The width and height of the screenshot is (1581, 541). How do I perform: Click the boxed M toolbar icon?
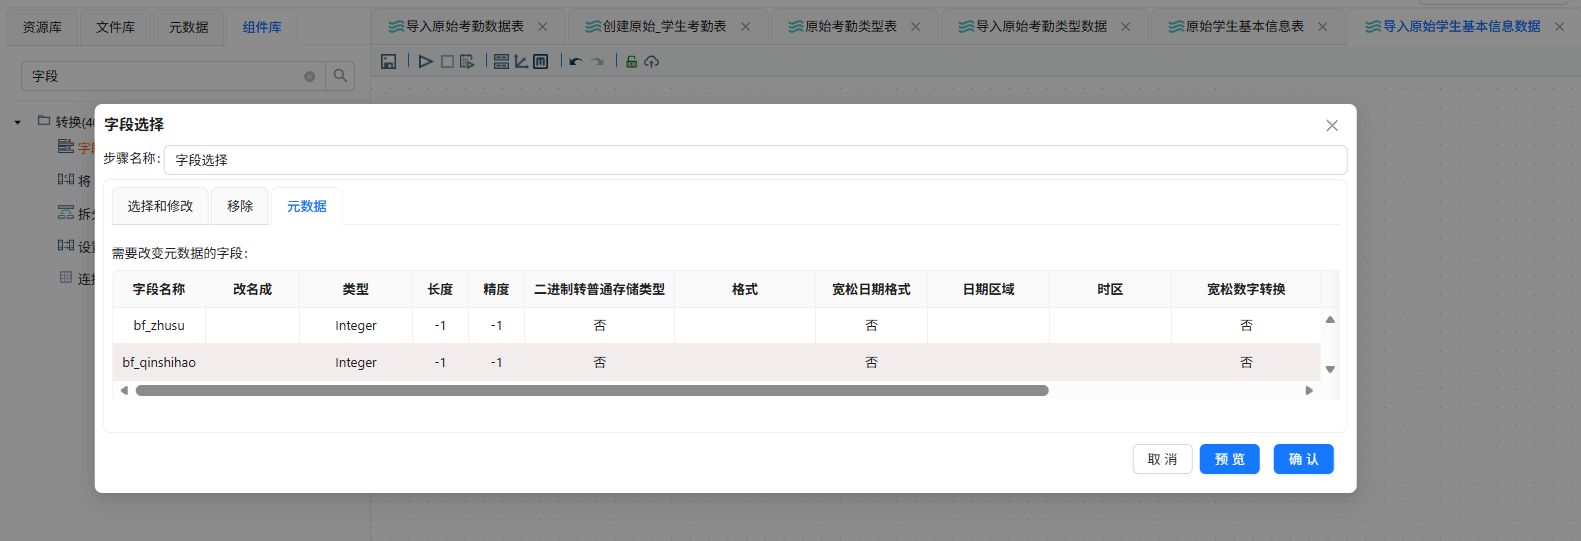(540, 62)
